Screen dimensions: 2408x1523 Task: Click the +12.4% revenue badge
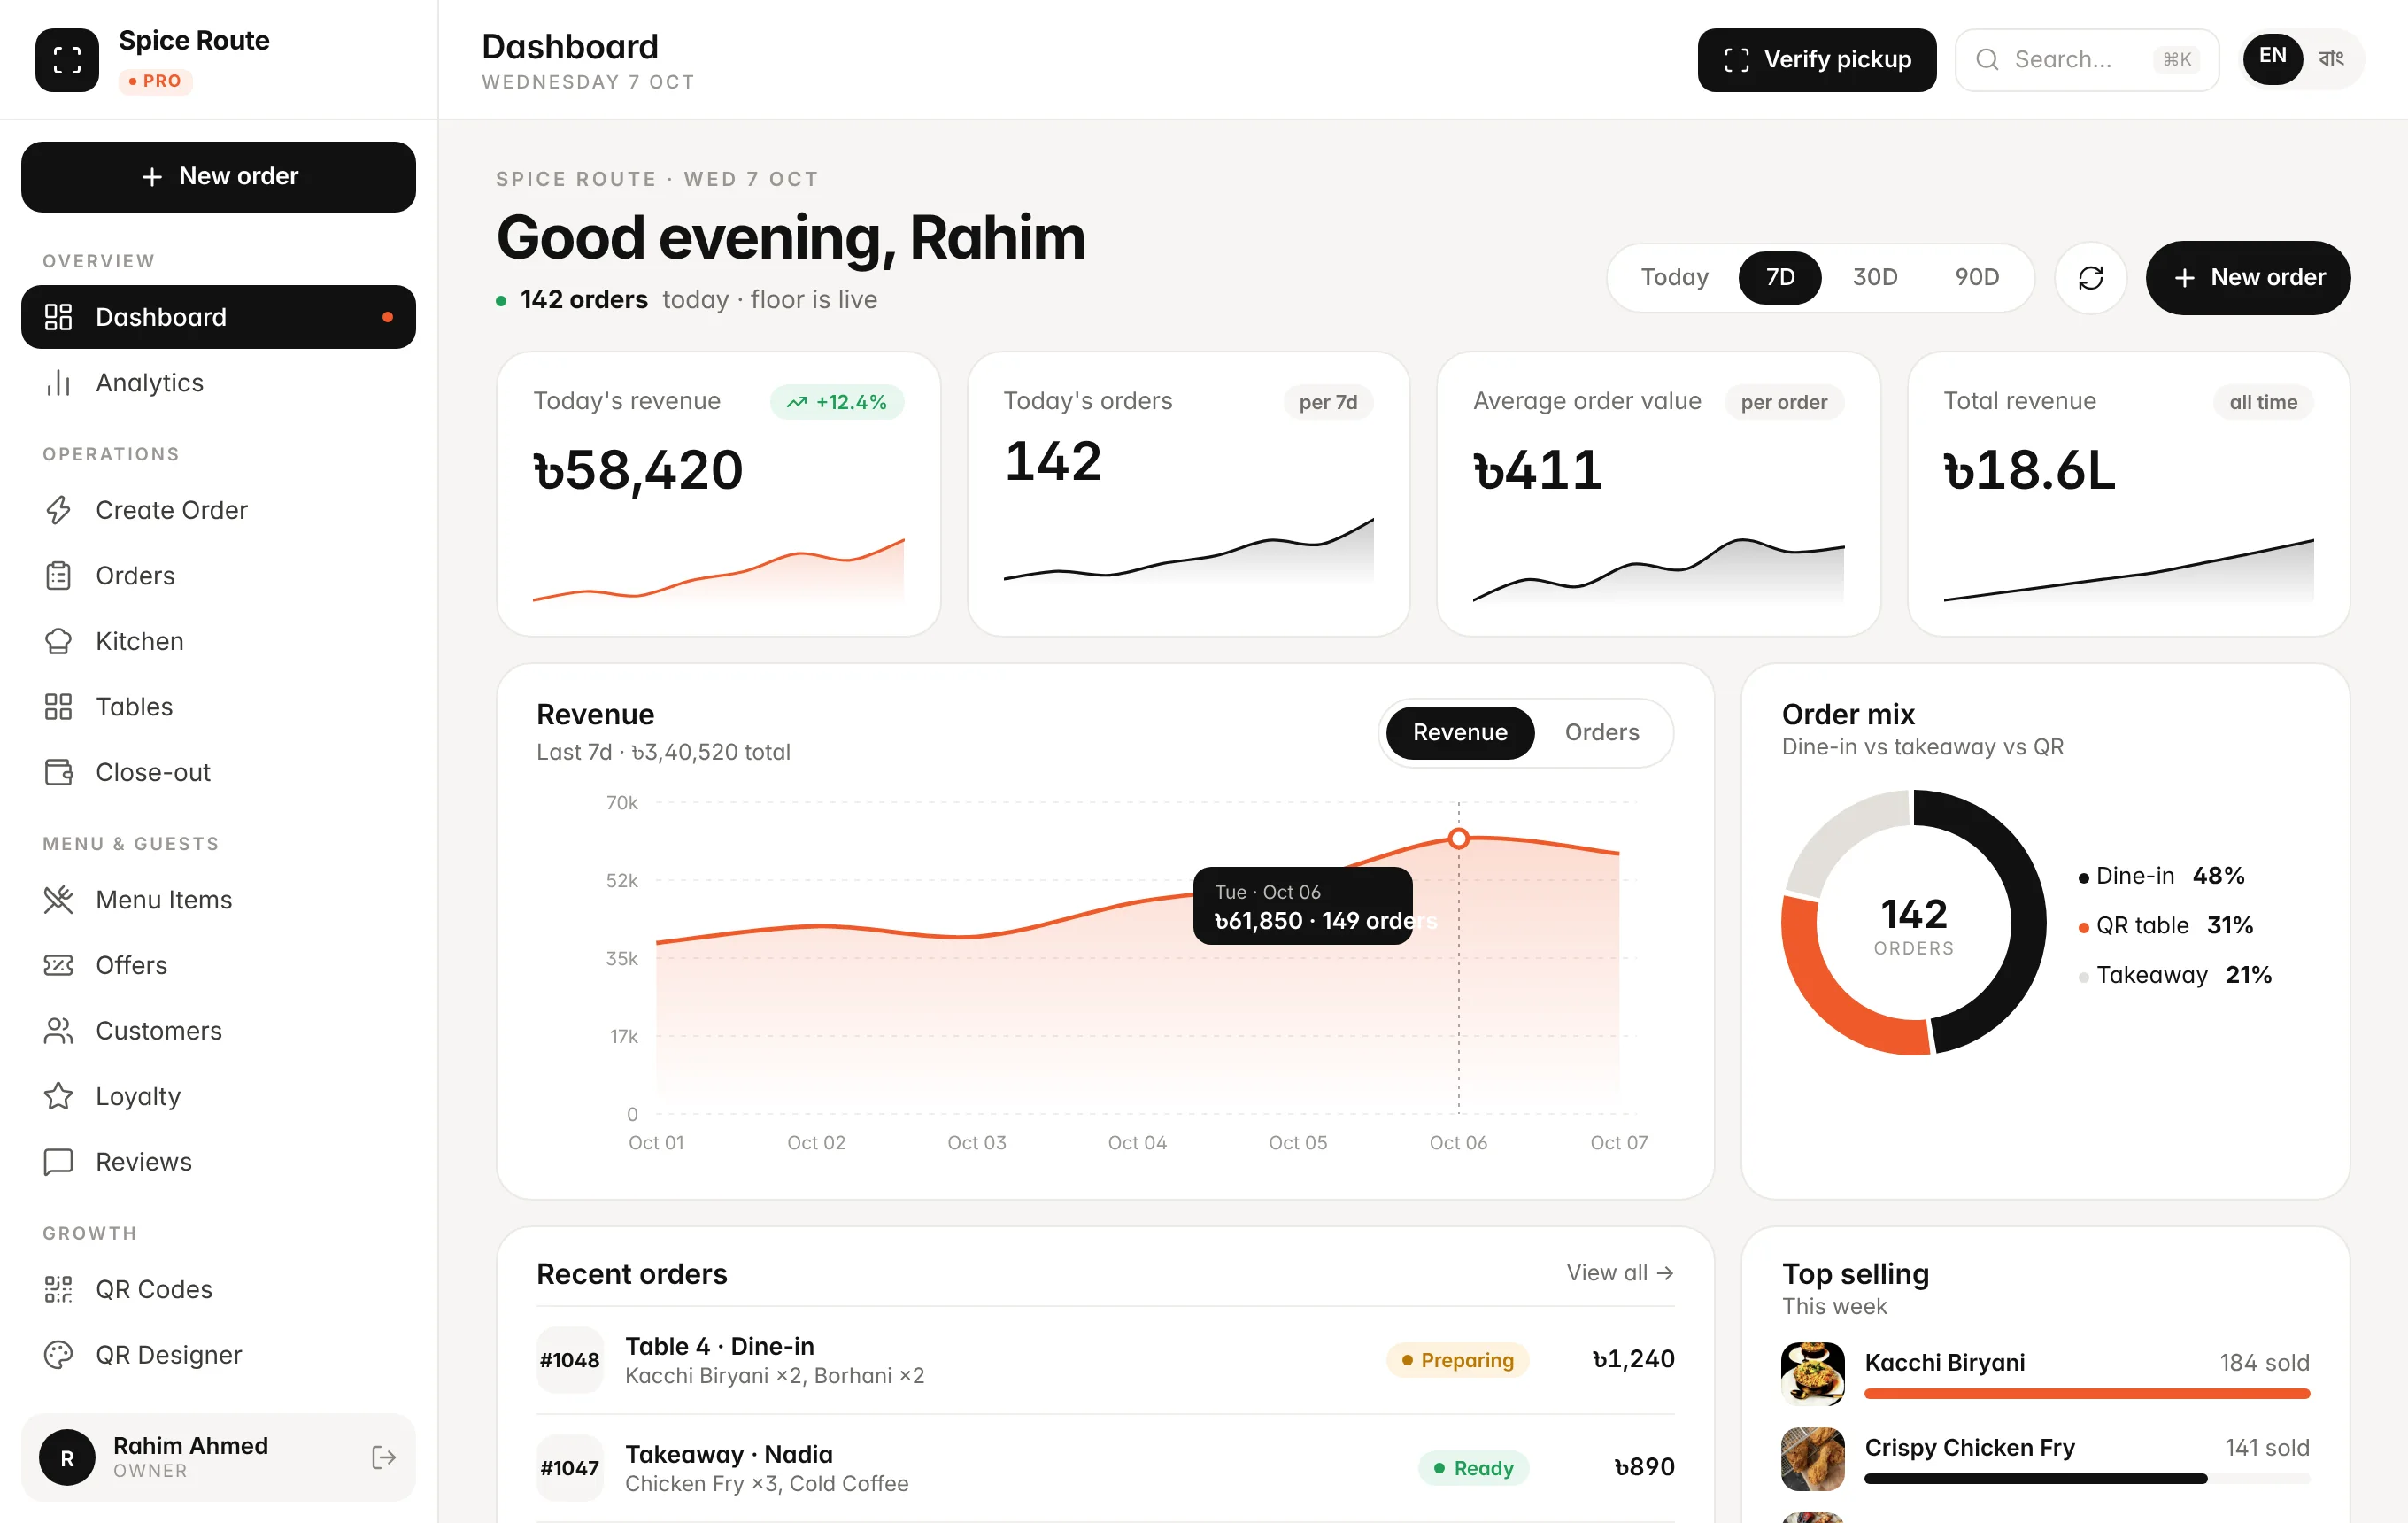point(836,402)
